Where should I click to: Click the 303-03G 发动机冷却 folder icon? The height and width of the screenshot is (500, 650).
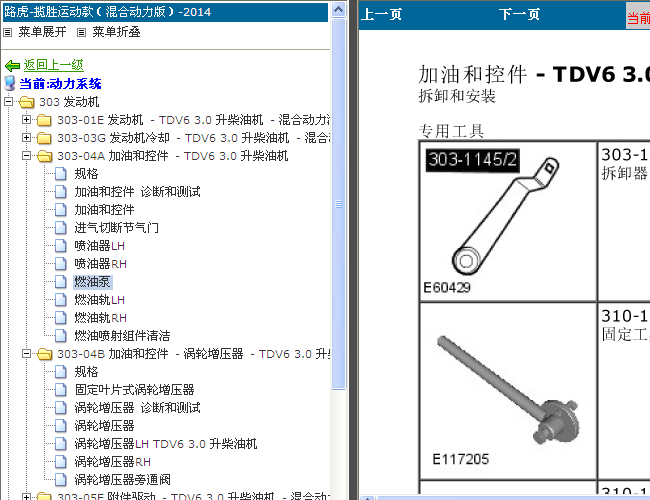[44, 138]
